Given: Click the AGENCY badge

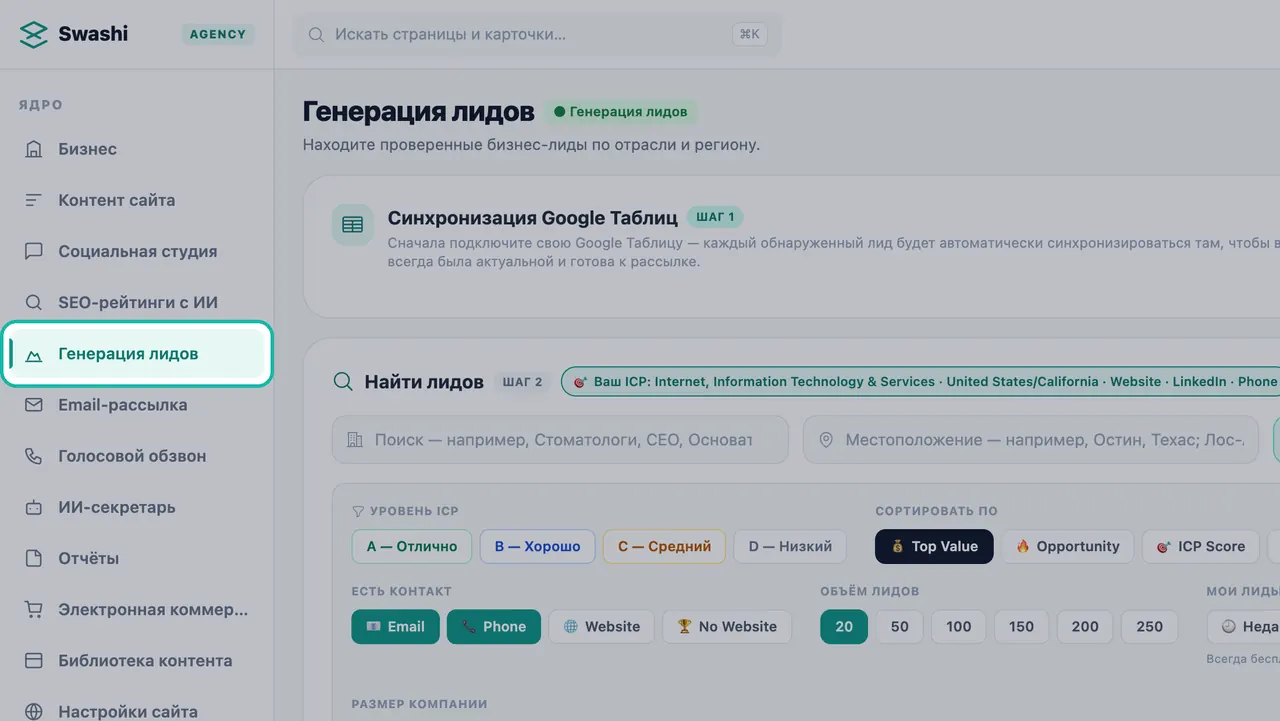Looking at the screenshot, I should coord(218,34).
